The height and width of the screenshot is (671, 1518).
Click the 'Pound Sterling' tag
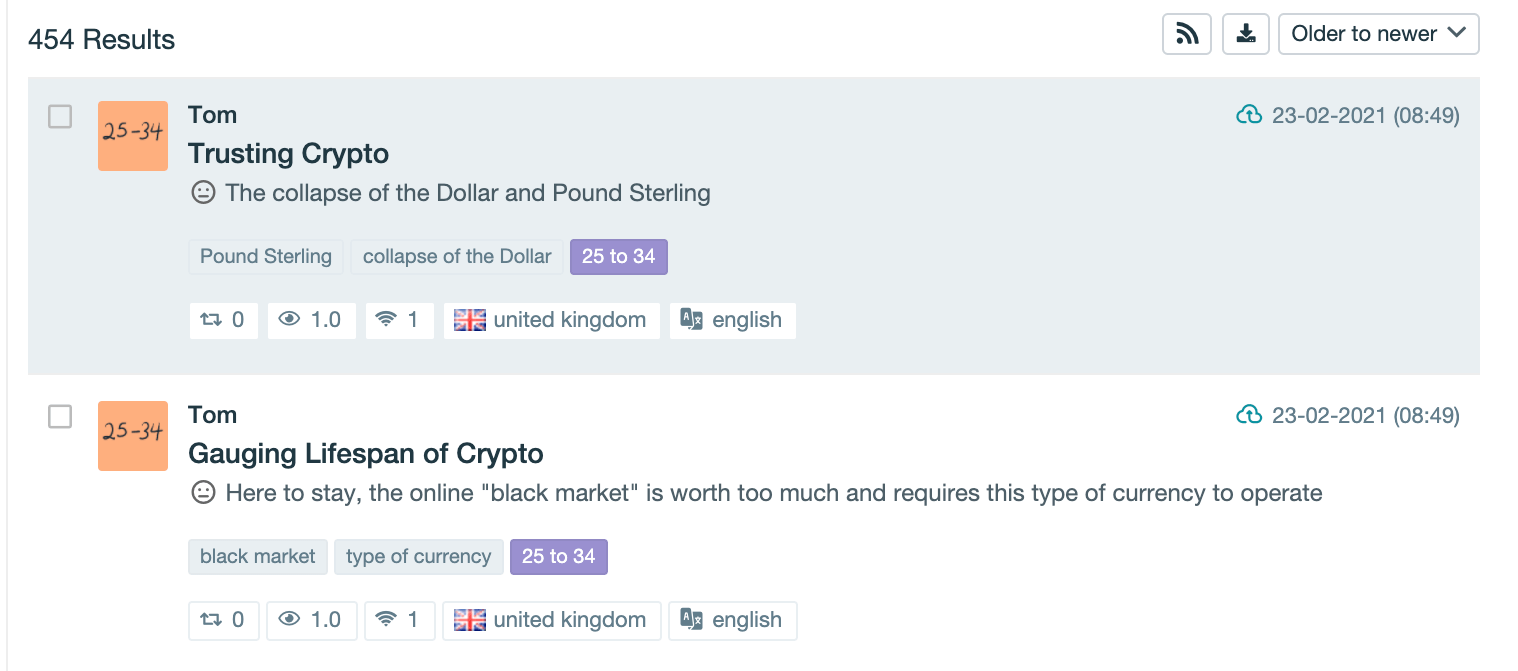point(266,257)
